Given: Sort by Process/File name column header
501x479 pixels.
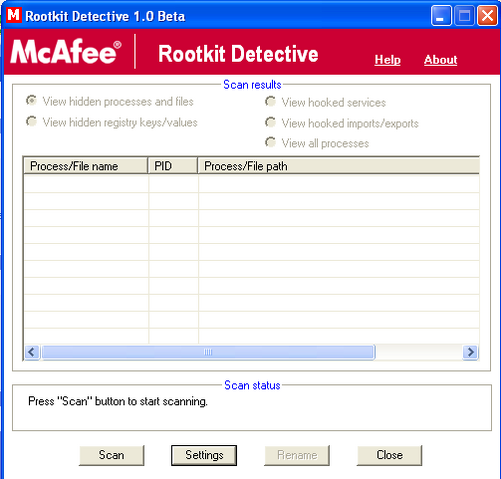Looking at the screenshot, I should coord(86,166).
